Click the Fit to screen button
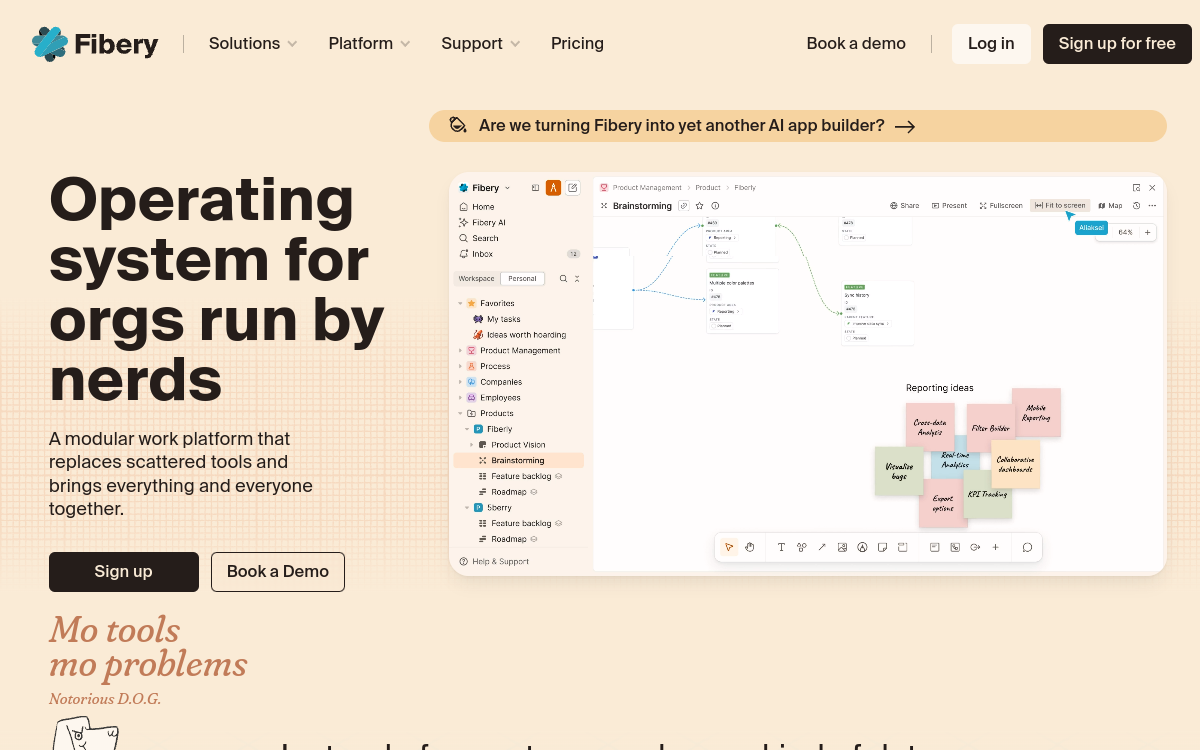Viewport: 1200px width, 750px height. click(x=1060, y=205)
